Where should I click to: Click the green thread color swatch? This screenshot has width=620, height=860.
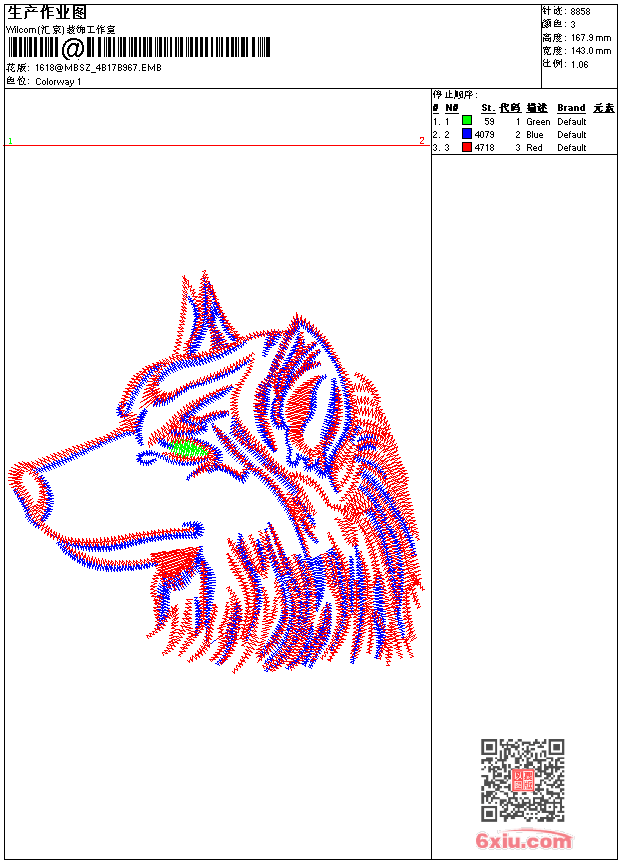(x=466, y=120)
